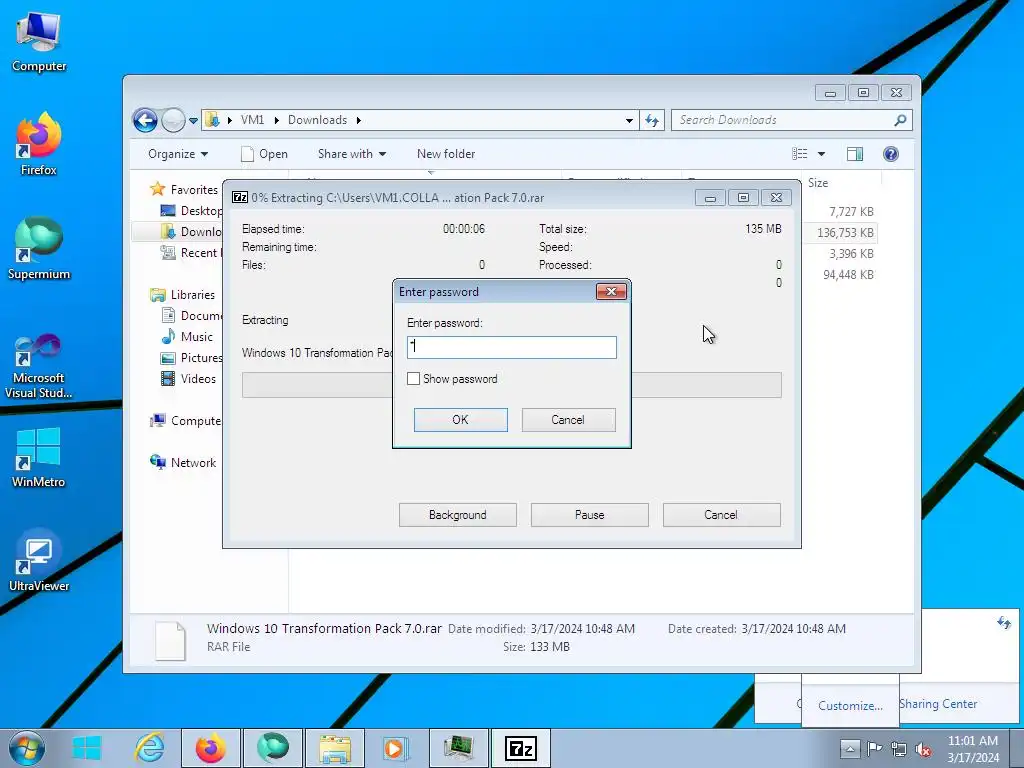This screenshot has height=768, width=1024.
Task: Confirm the password with OK
Action: click(x=460, y=420)
